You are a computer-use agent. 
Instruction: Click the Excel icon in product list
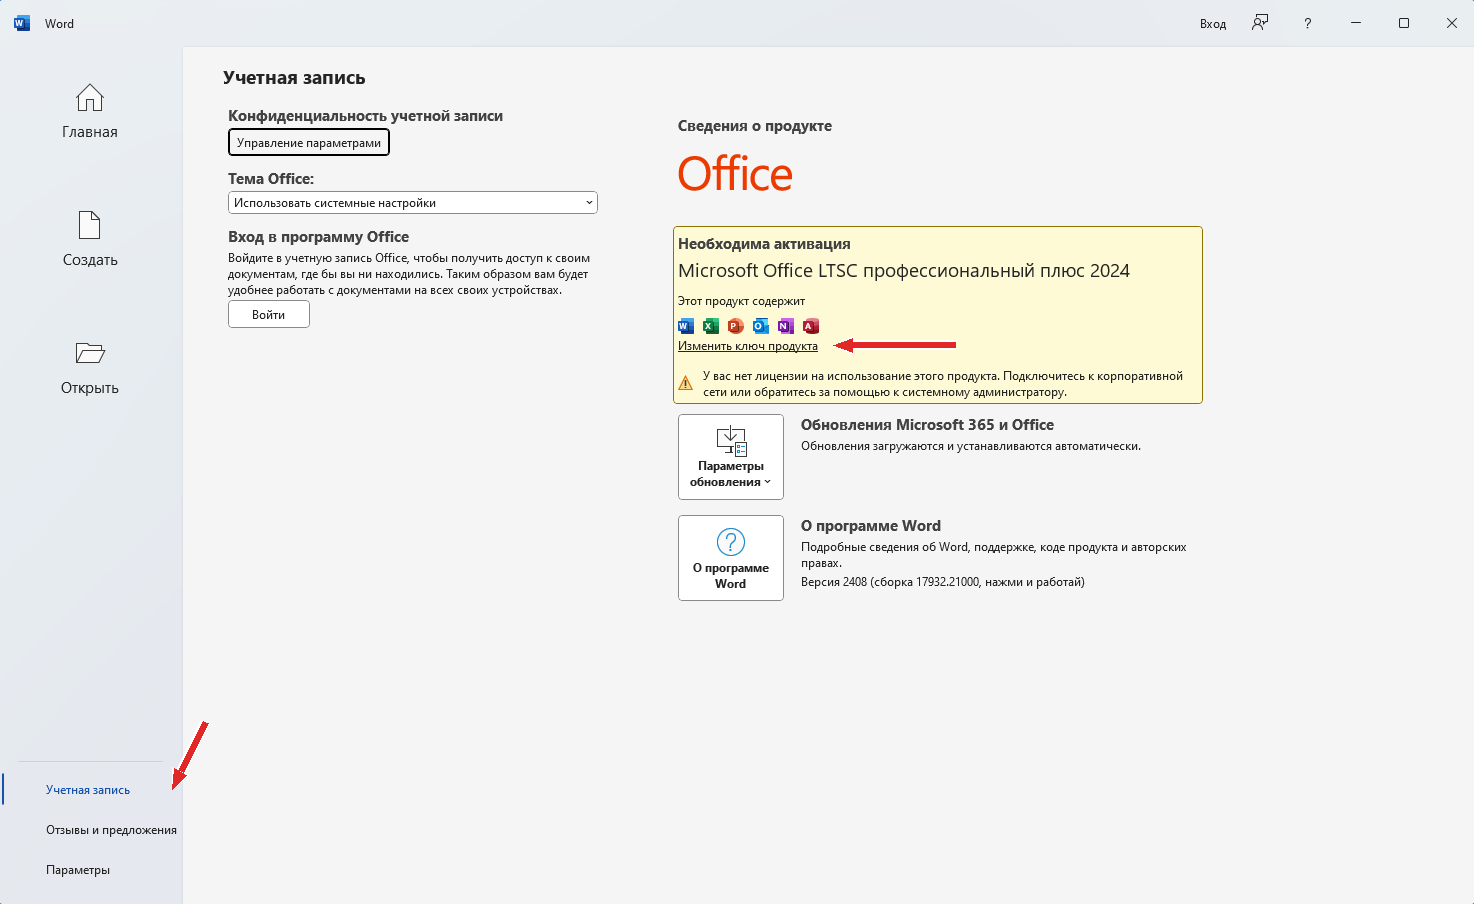[711, 326]
